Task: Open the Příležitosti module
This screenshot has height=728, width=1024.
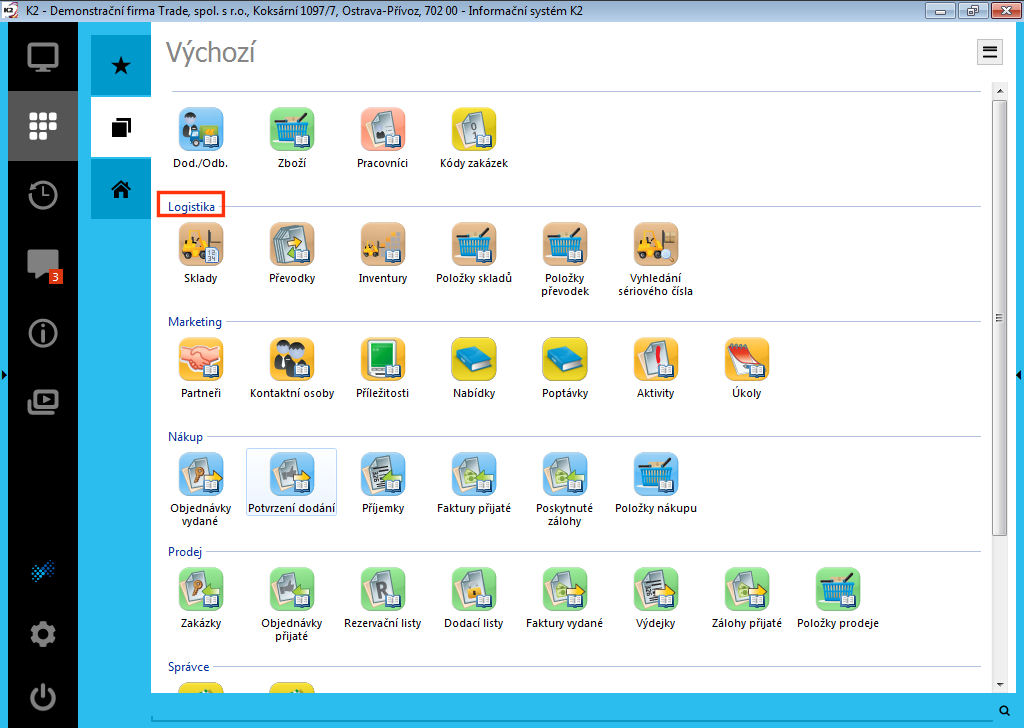Action: tap(383, 359)
